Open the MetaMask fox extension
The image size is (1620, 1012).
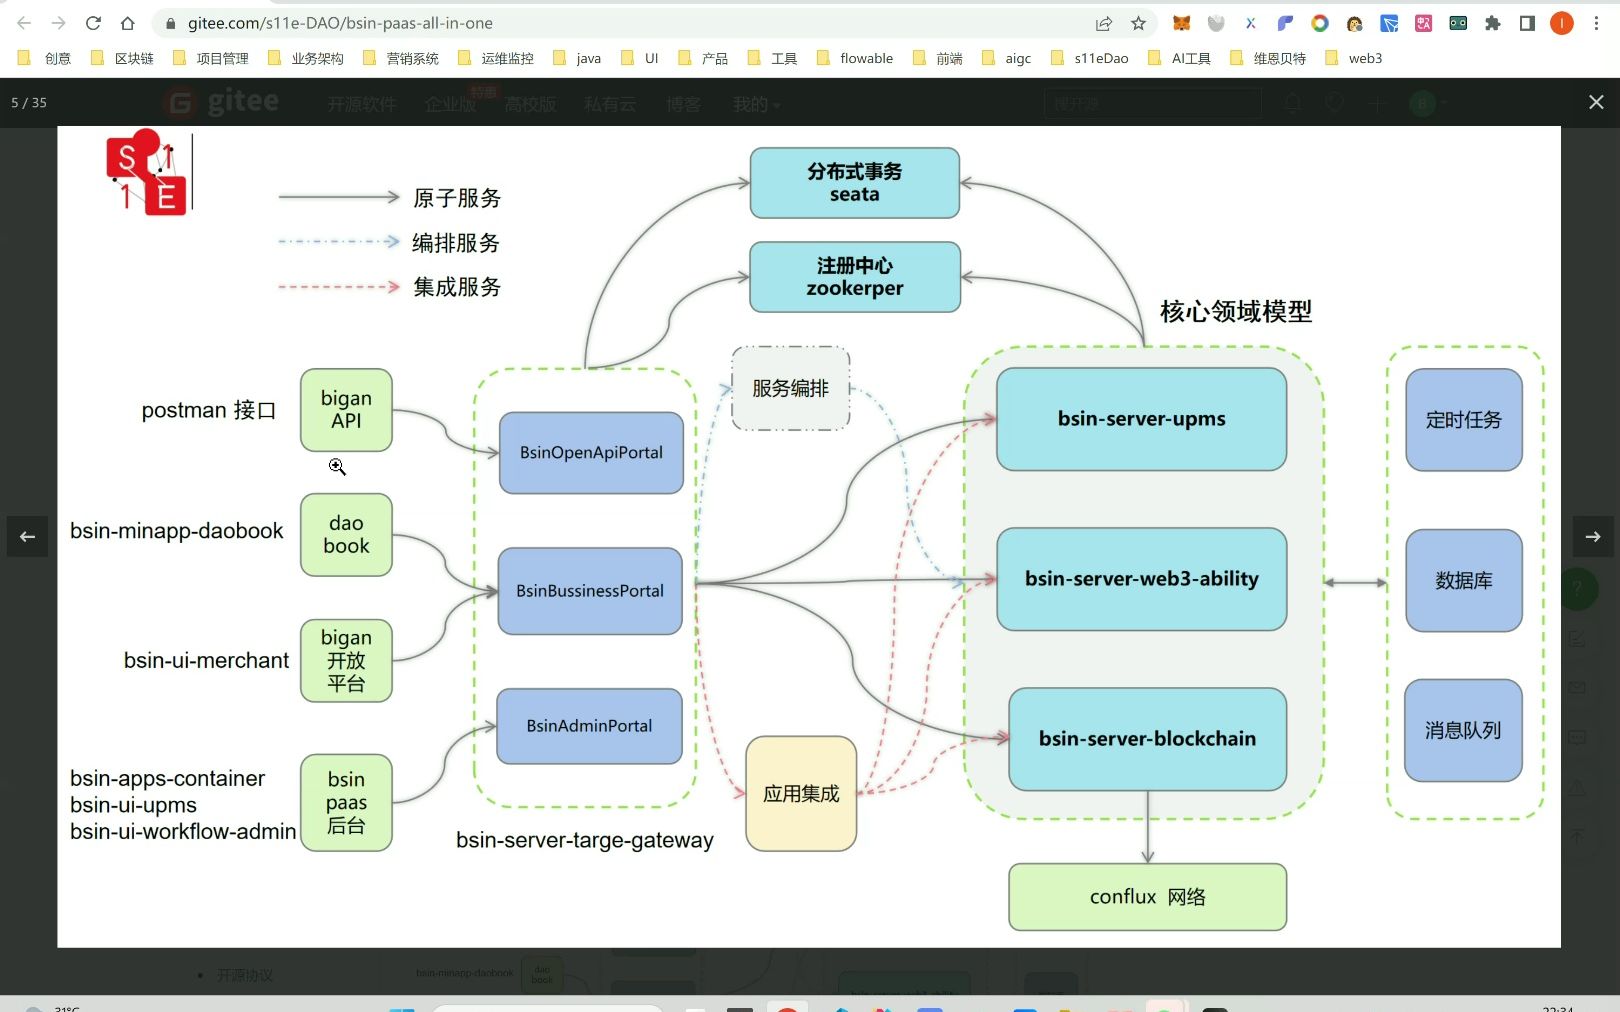point(1181,23)
